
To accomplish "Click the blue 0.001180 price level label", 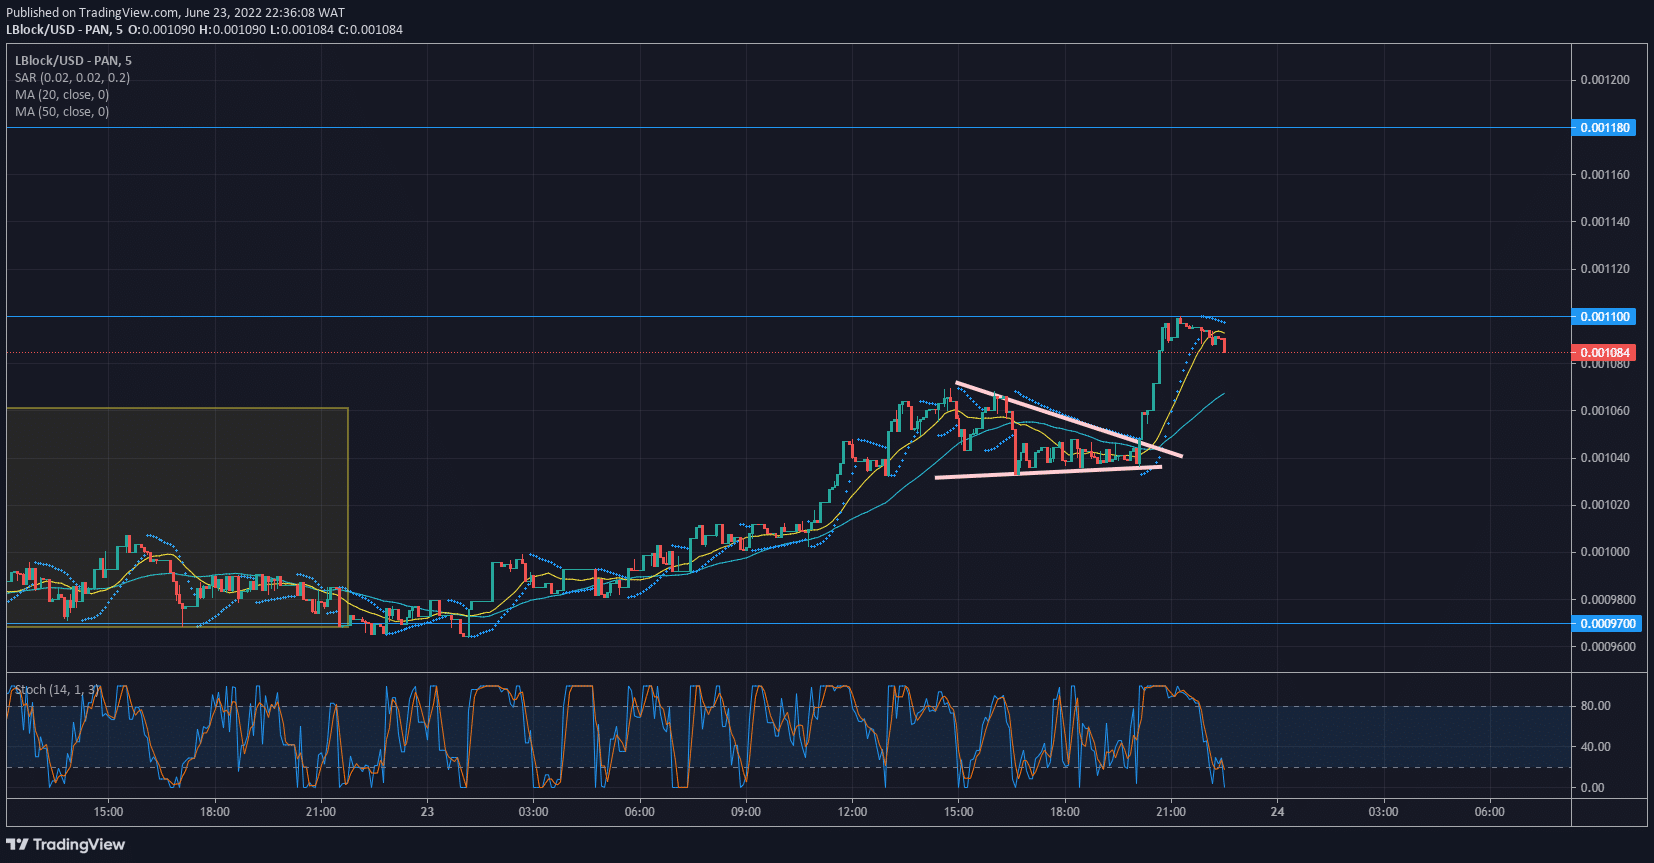I will [1604, 128].
